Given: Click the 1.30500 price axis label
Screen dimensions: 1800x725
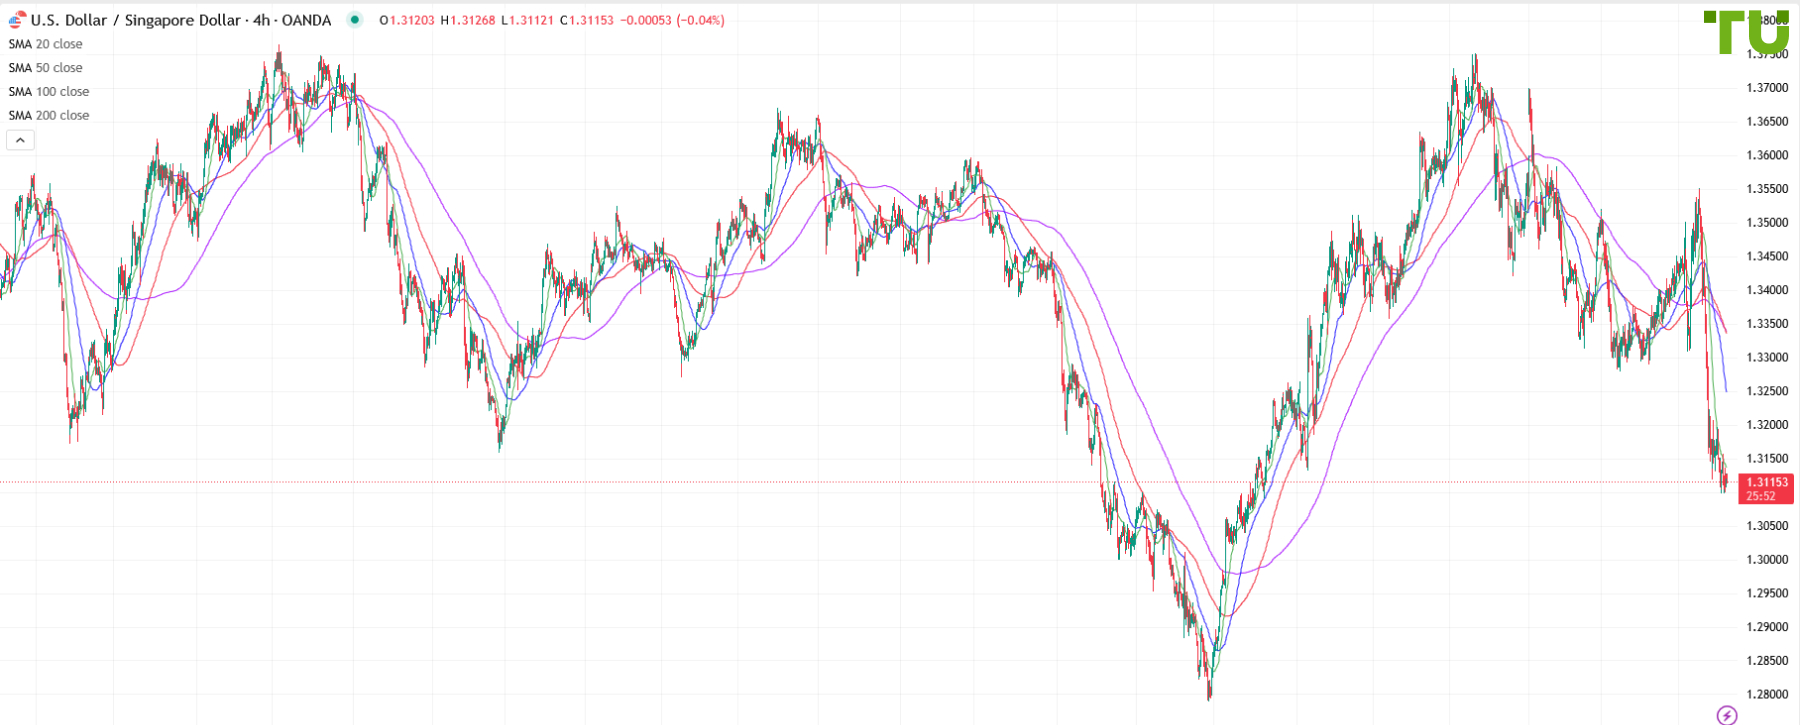Looking at the screenshot, I should (x=1767, y=526).
